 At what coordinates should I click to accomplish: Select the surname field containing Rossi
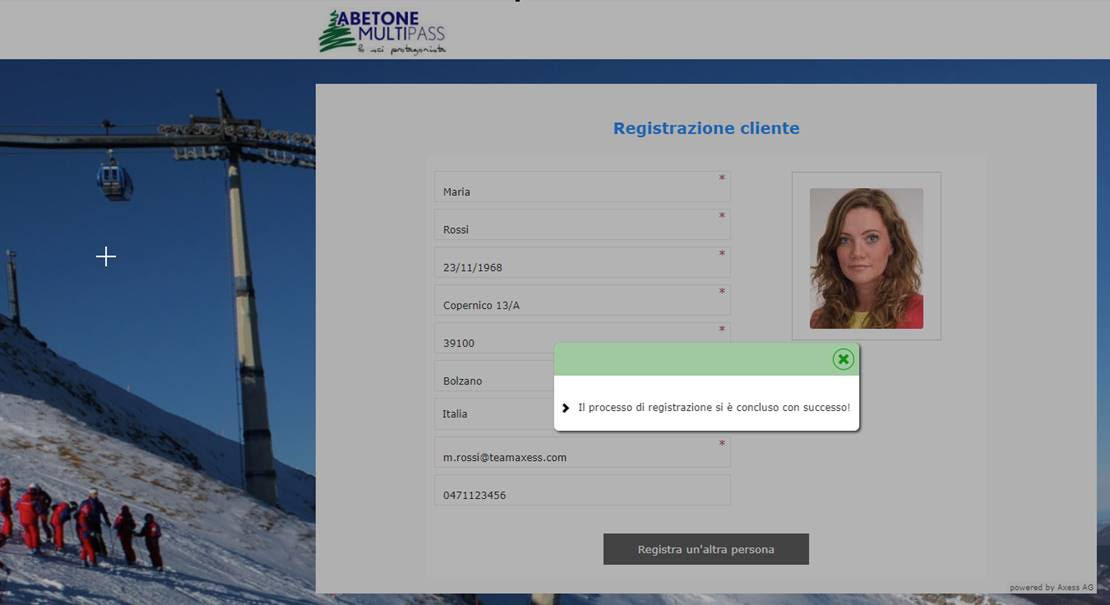point(581,229)
